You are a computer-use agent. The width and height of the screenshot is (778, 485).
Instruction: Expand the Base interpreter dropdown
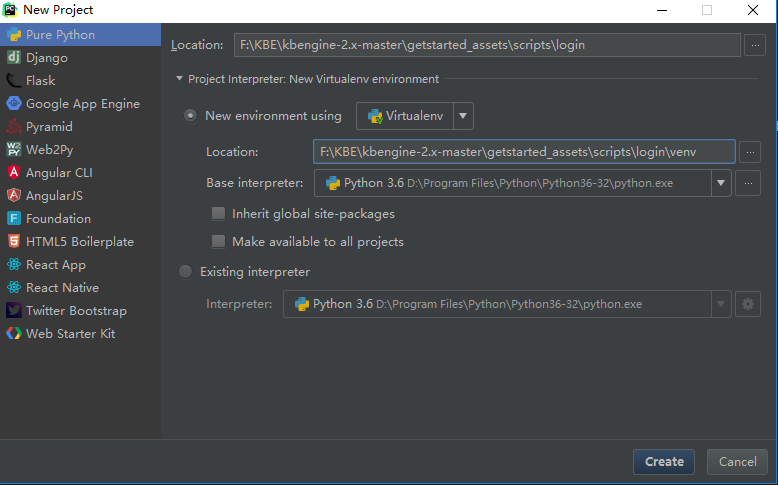pyautogui.click(x=720, y=183)
